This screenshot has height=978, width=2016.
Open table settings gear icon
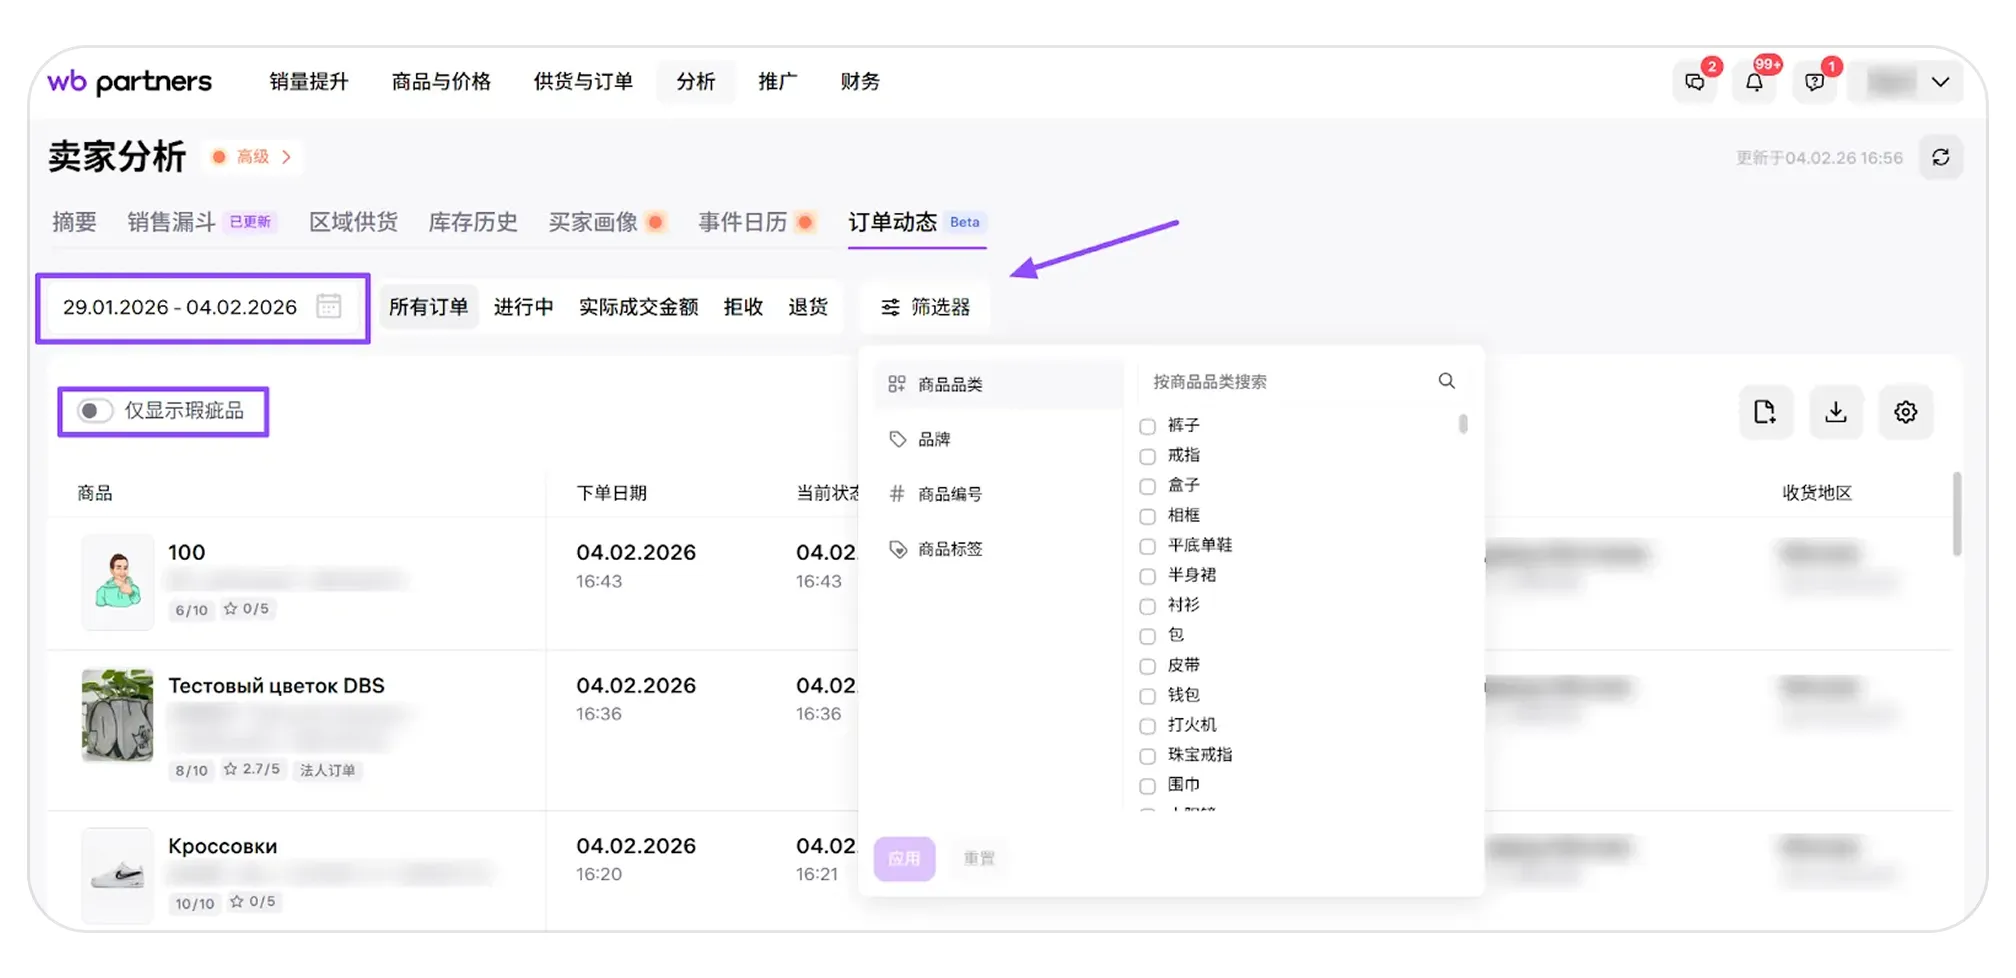point(1905,412)
